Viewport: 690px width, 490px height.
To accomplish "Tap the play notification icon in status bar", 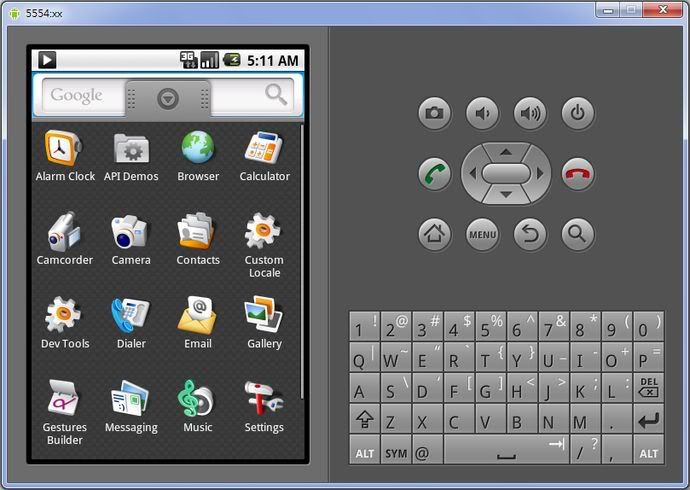I will [47, 60].
